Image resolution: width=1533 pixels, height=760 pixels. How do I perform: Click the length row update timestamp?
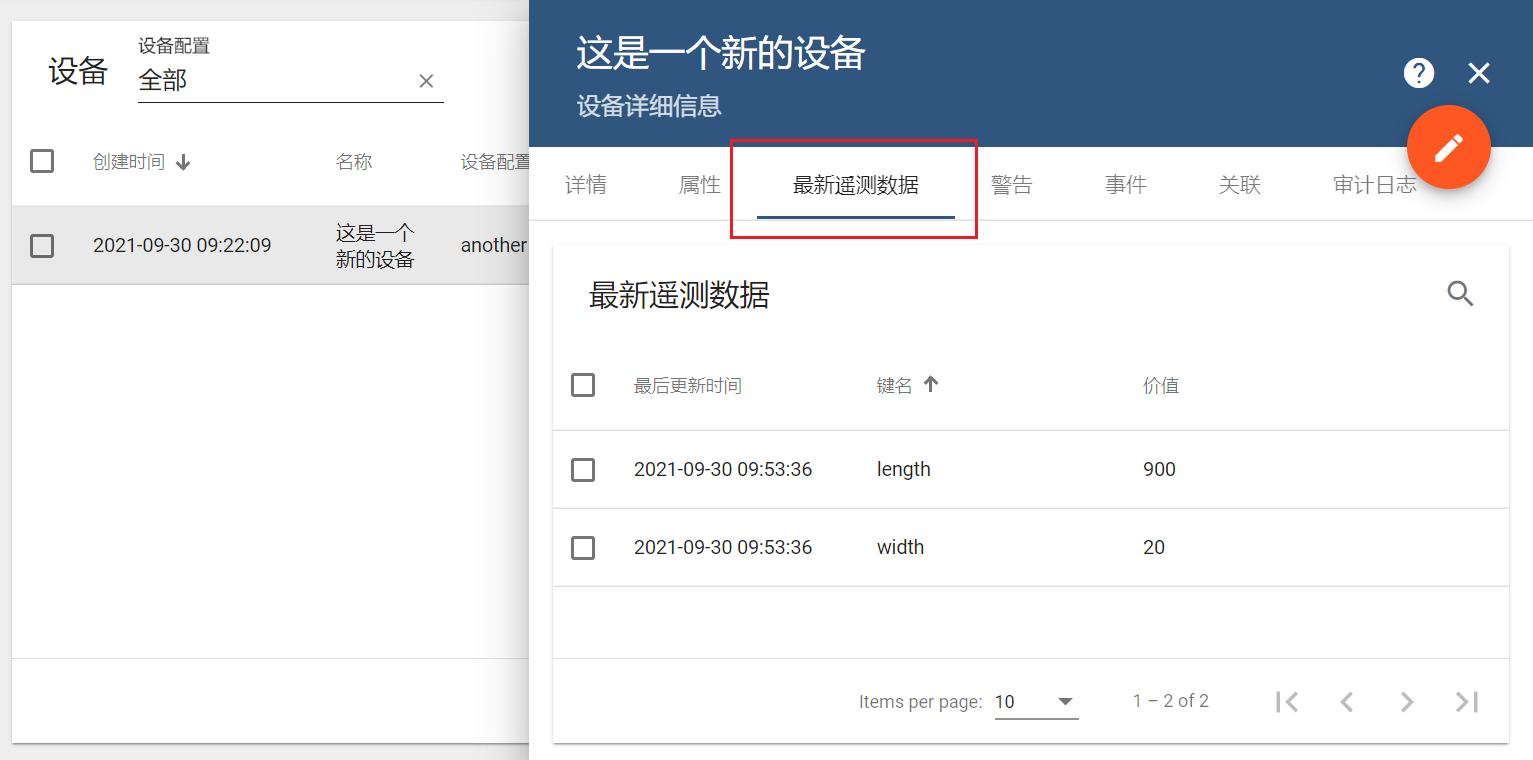(723, 469)
